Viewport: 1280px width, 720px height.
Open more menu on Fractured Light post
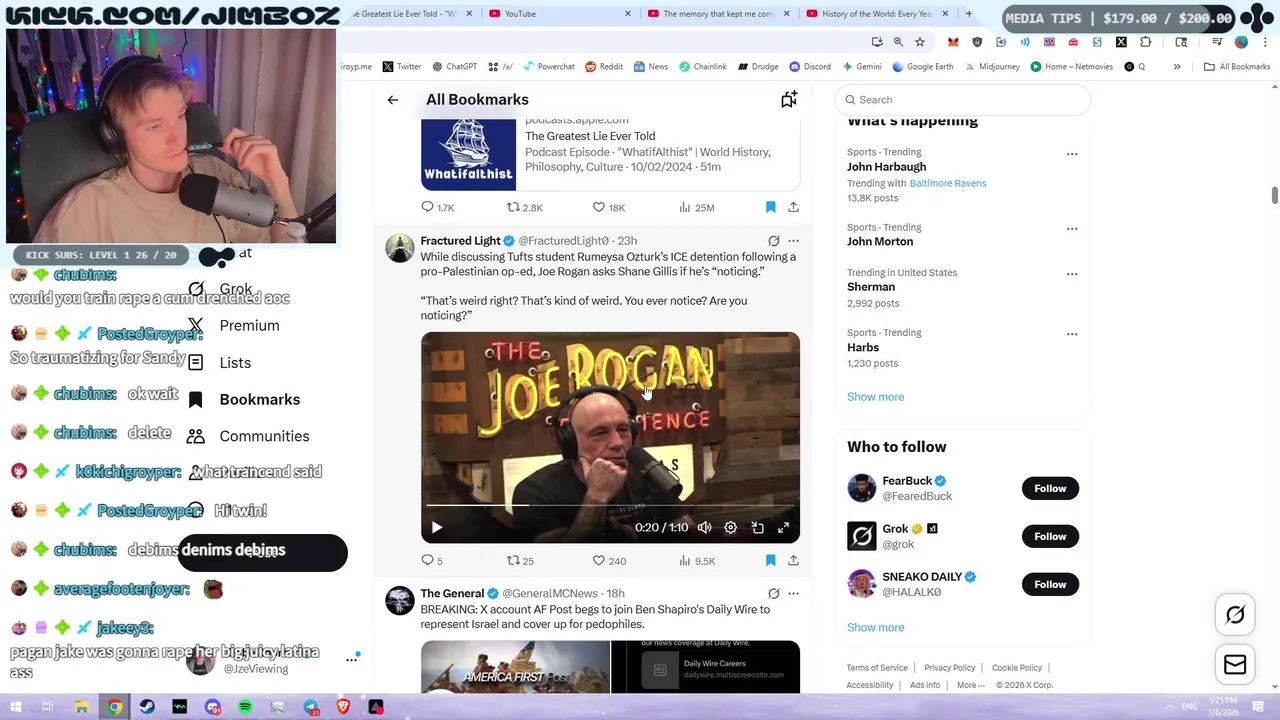click(793, 241)
